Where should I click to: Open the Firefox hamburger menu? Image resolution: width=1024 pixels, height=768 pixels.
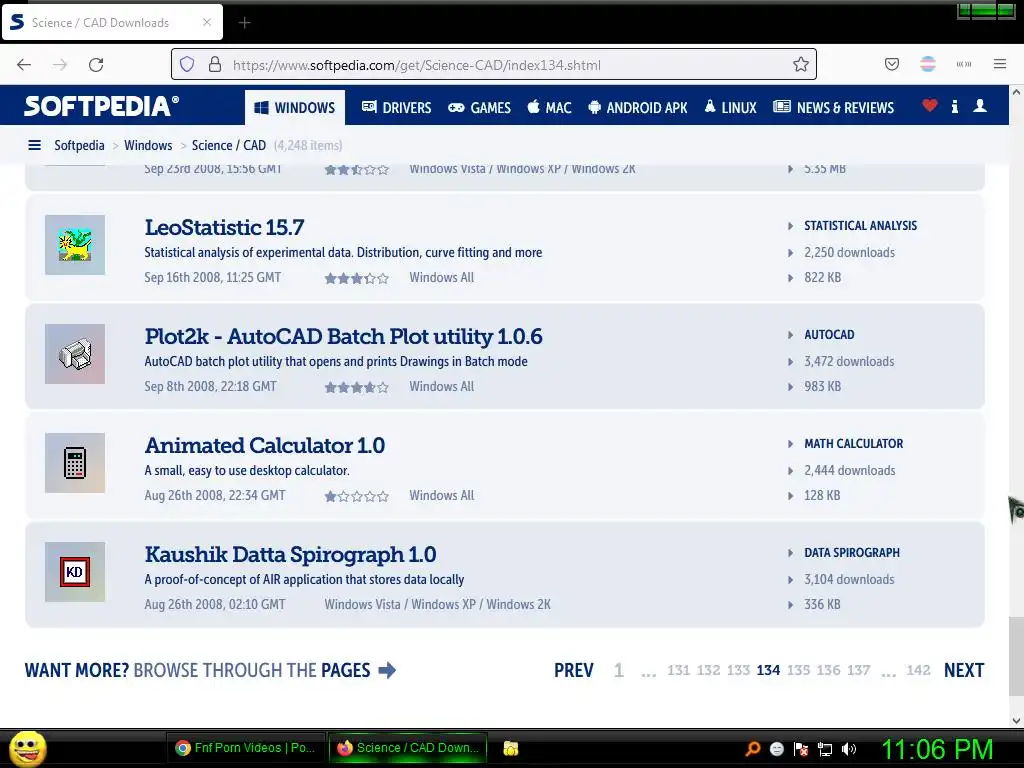point(1000,64)
